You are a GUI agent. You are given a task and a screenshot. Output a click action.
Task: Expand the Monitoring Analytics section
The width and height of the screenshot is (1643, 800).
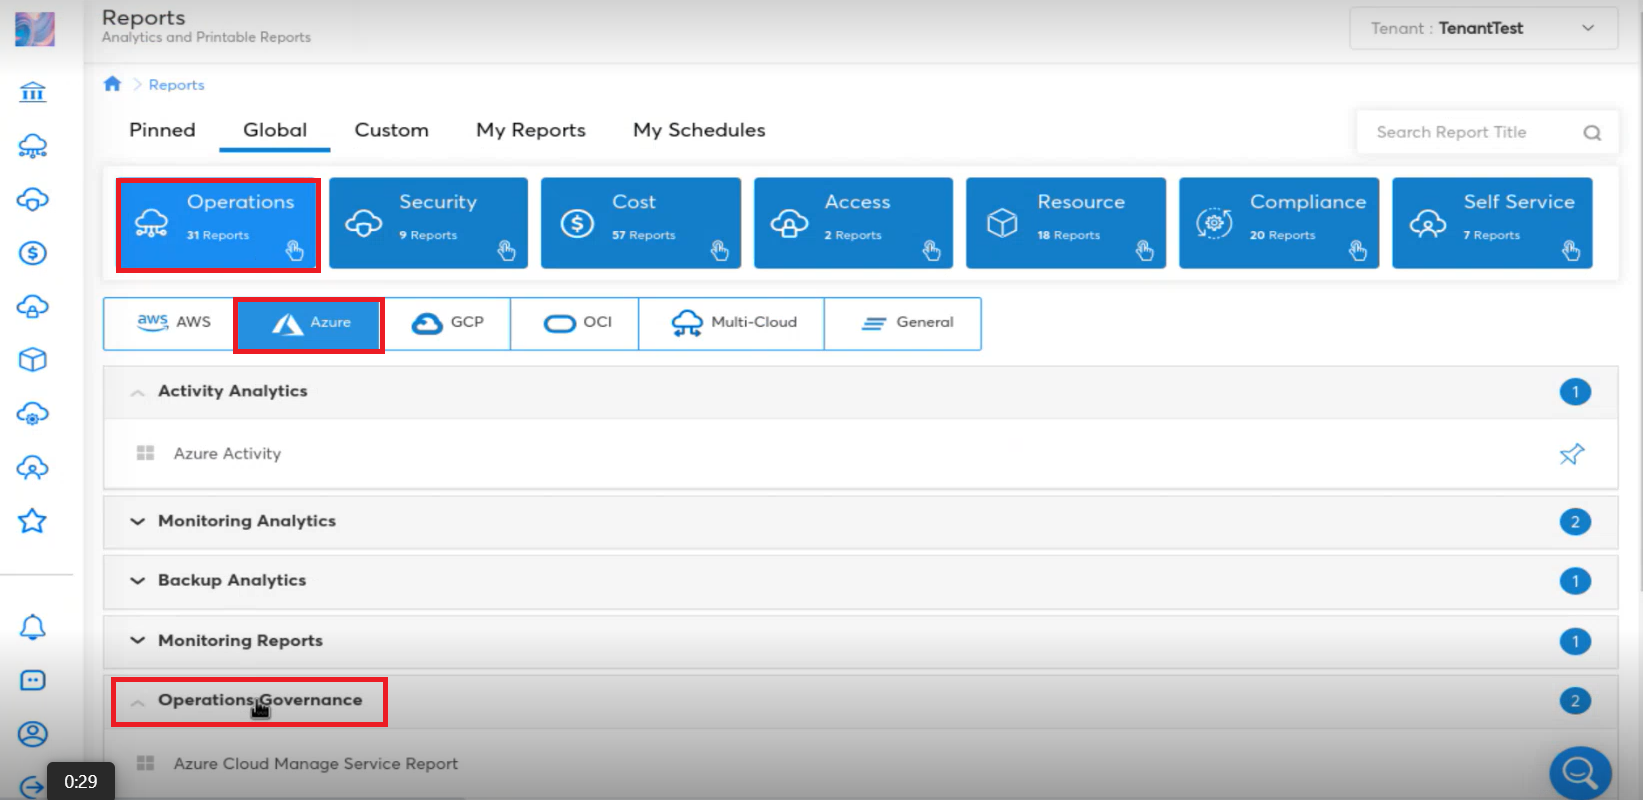pyautogui.click(x=137, y=521)
